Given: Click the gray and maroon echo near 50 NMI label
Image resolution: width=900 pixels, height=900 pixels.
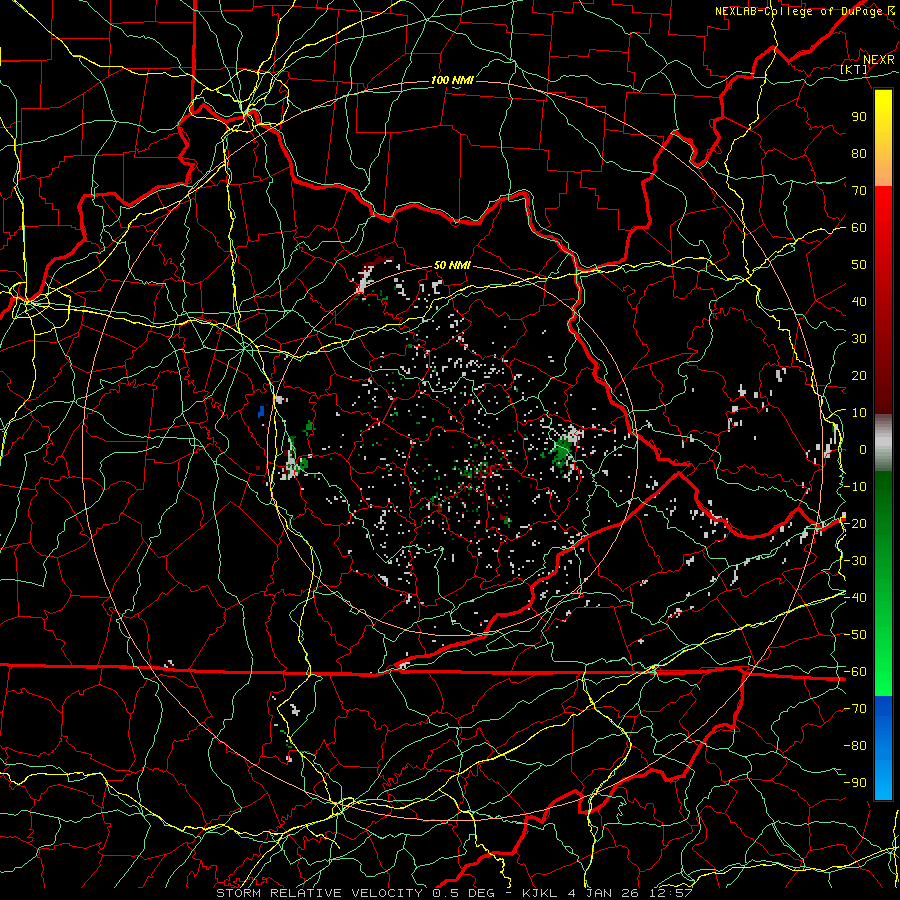Looking at the screenshot, I should [372, 276].
